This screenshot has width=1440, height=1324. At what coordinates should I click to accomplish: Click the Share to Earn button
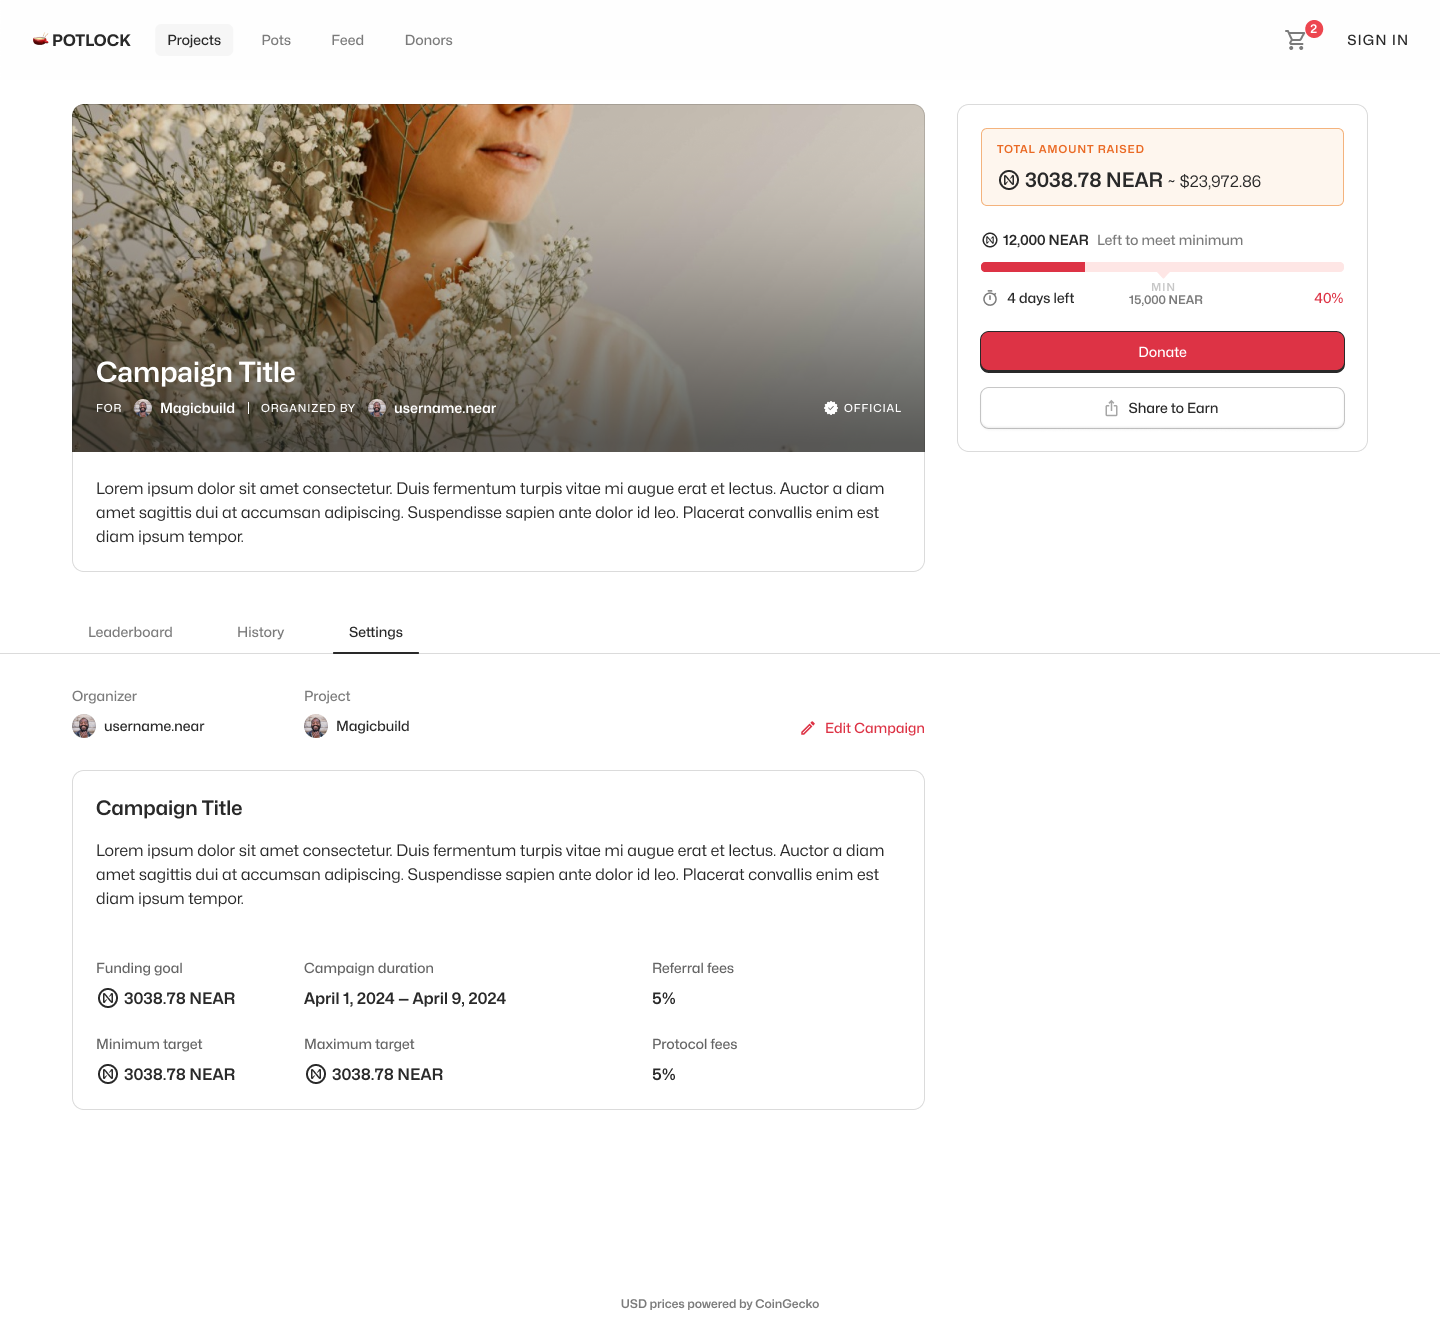point(1162,408)
